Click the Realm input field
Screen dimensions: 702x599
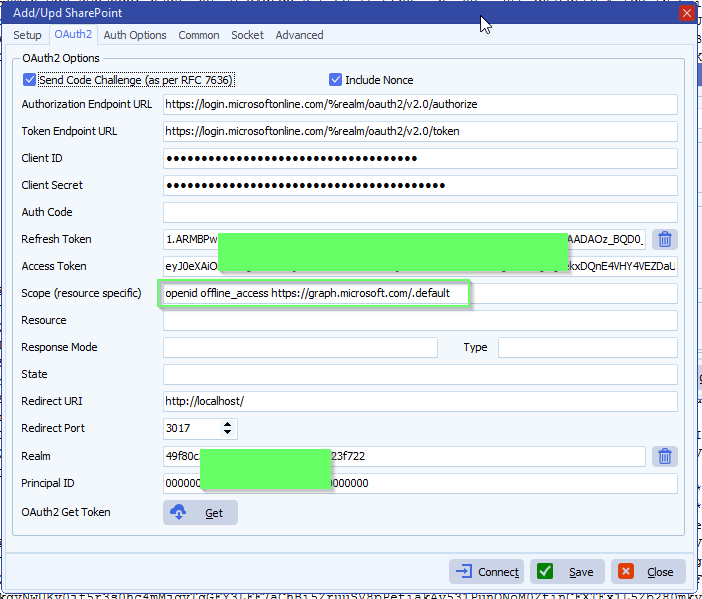404,456
